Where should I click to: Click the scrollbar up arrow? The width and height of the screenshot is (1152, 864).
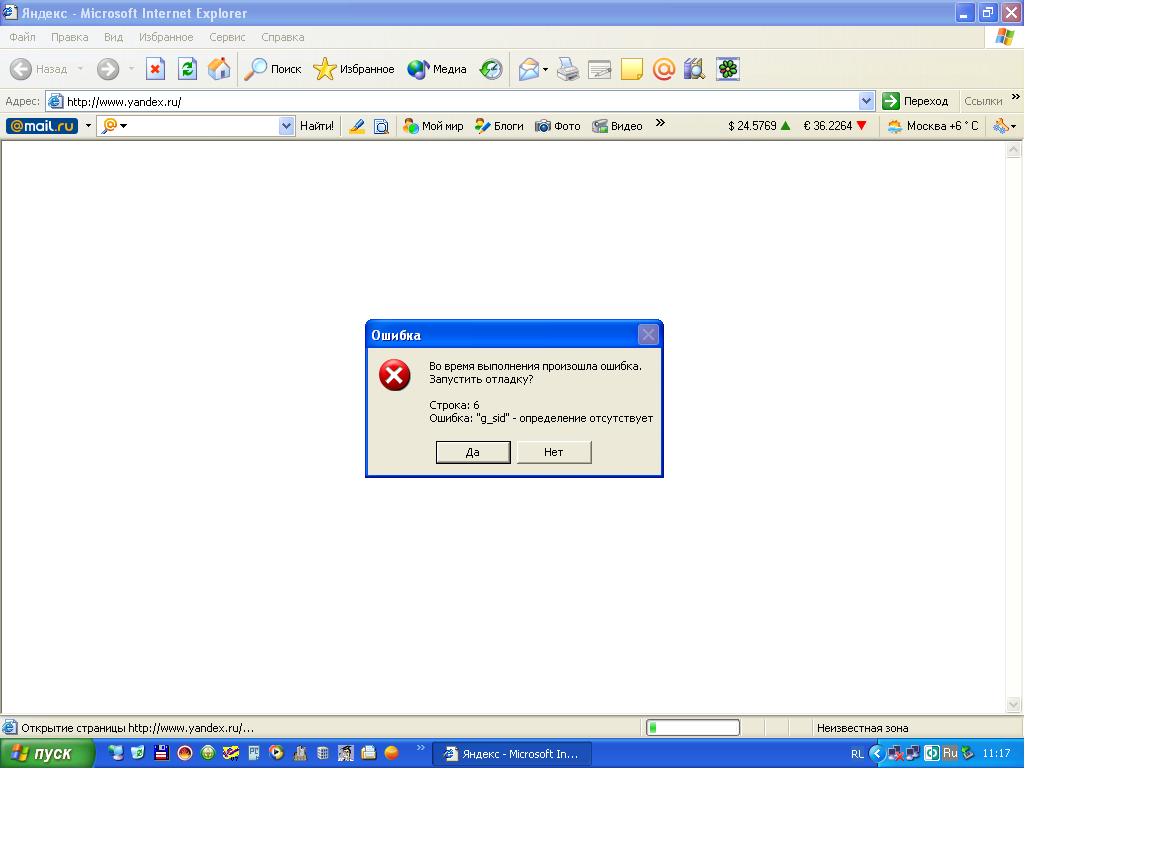coord(1013,150)
